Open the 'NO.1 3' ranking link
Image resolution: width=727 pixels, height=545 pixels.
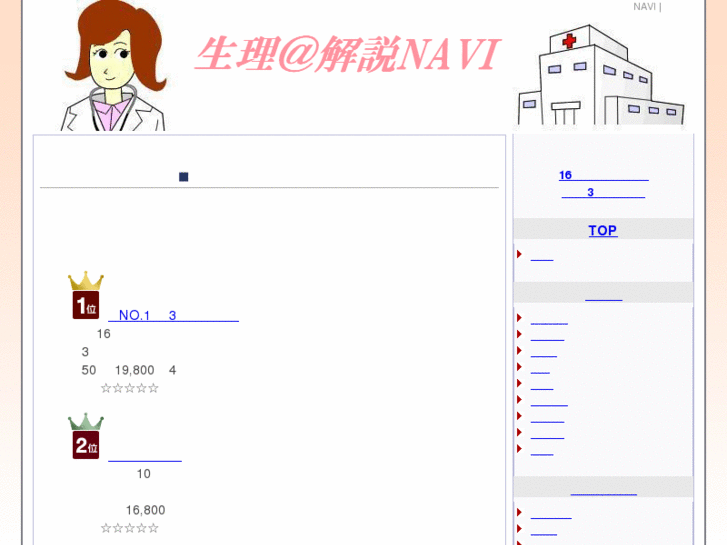coord(173,315)
